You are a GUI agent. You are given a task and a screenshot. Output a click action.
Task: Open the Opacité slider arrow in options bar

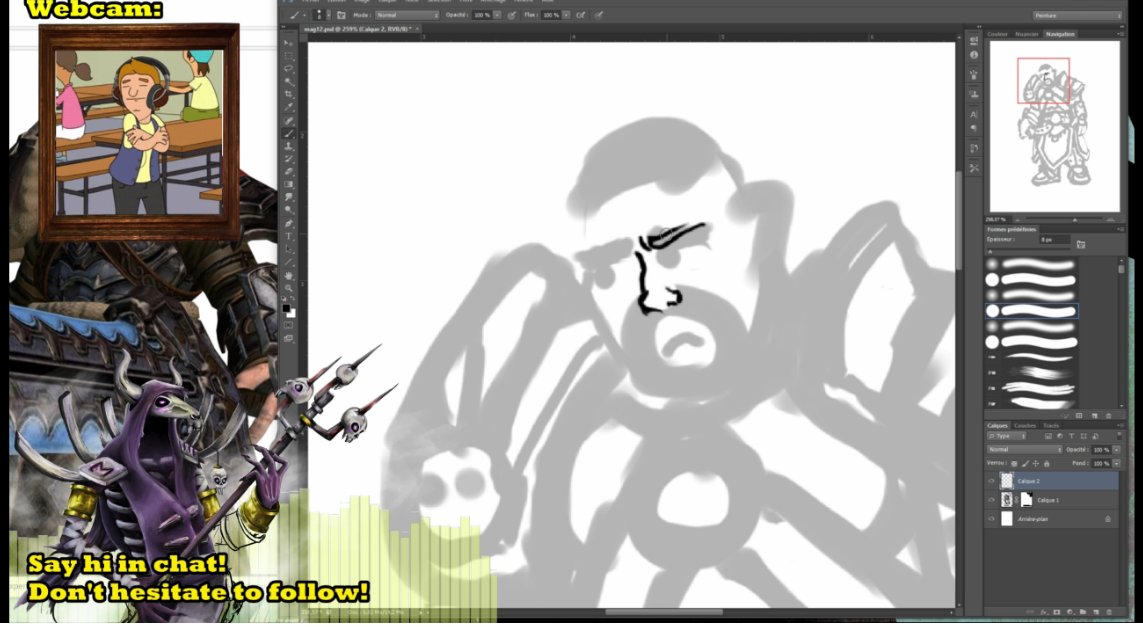coord(496,15)
